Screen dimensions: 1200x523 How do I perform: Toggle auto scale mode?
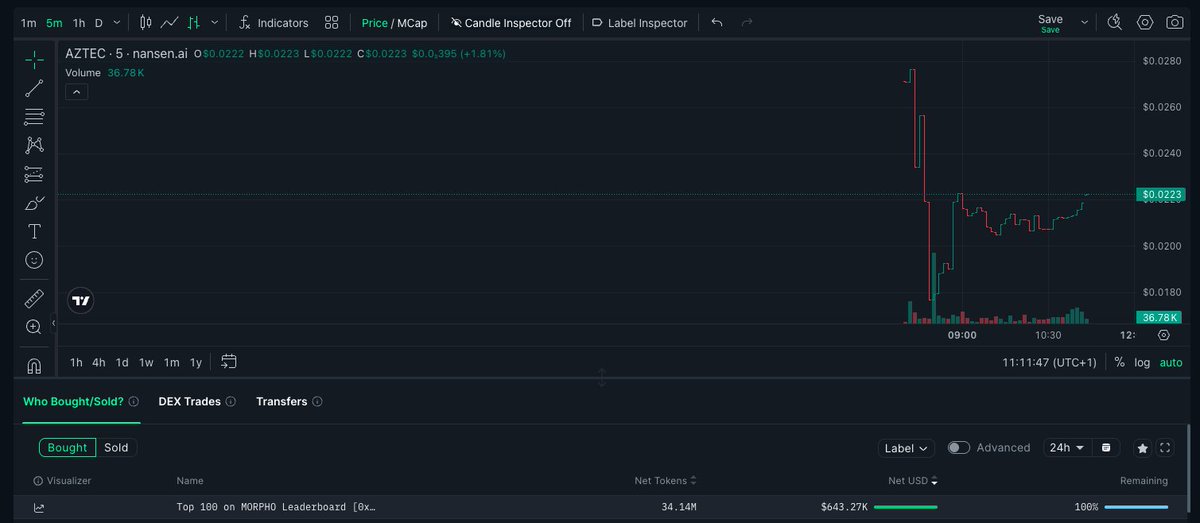click(x=1171, y=363)
